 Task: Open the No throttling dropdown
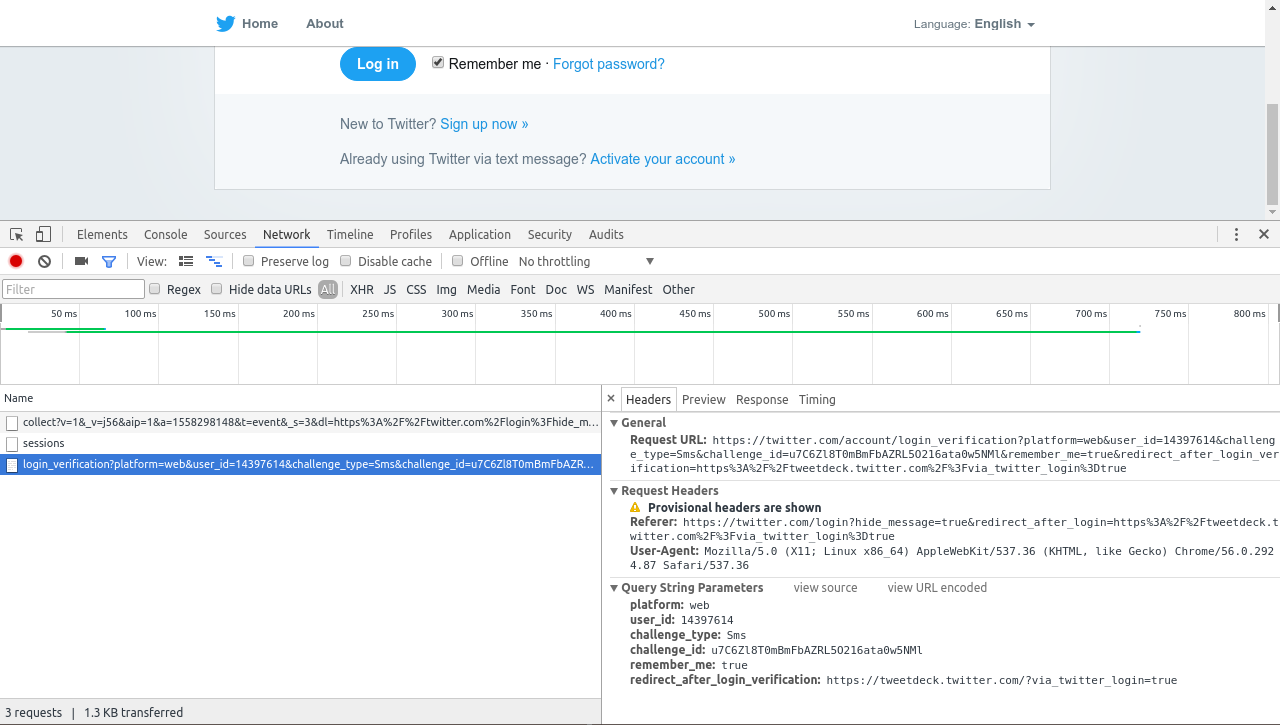[586, 261]
